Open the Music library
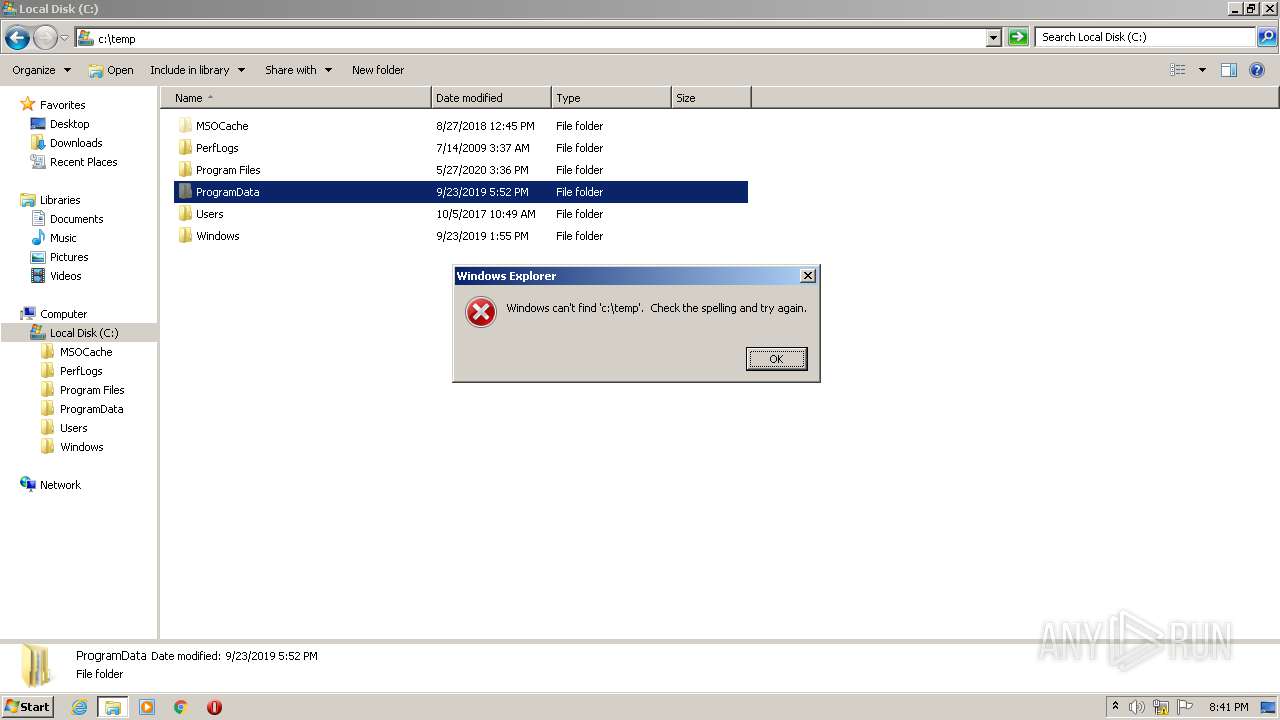The width and height of the screenshot is (1280, 720). 63,238
